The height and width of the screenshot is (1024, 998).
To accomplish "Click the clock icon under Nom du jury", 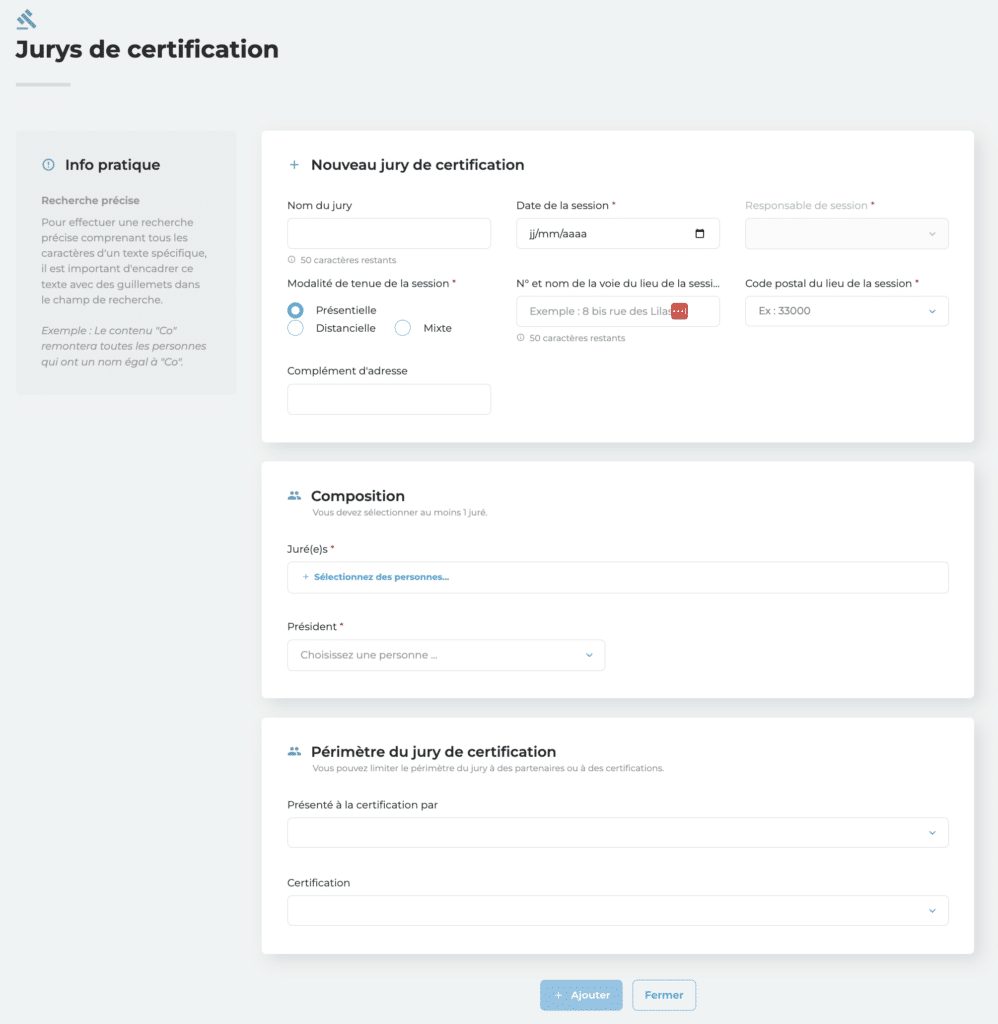I will [x=292, y=260].
